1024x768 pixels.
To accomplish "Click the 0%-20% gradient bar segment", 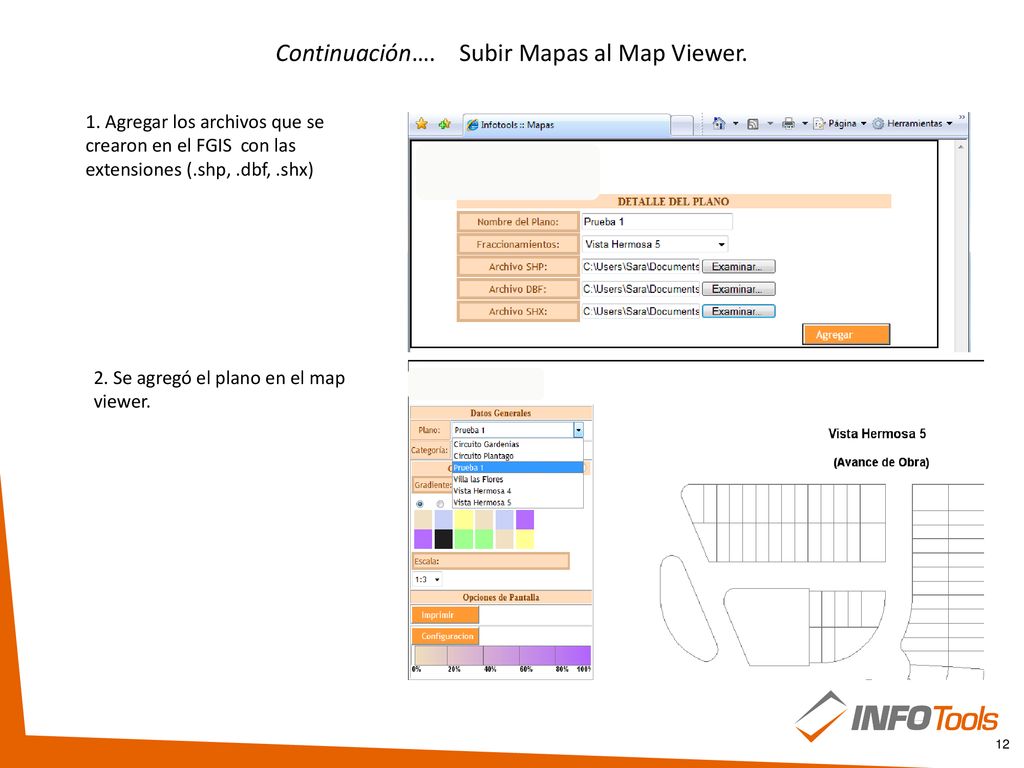I will (x=431, y=655).
